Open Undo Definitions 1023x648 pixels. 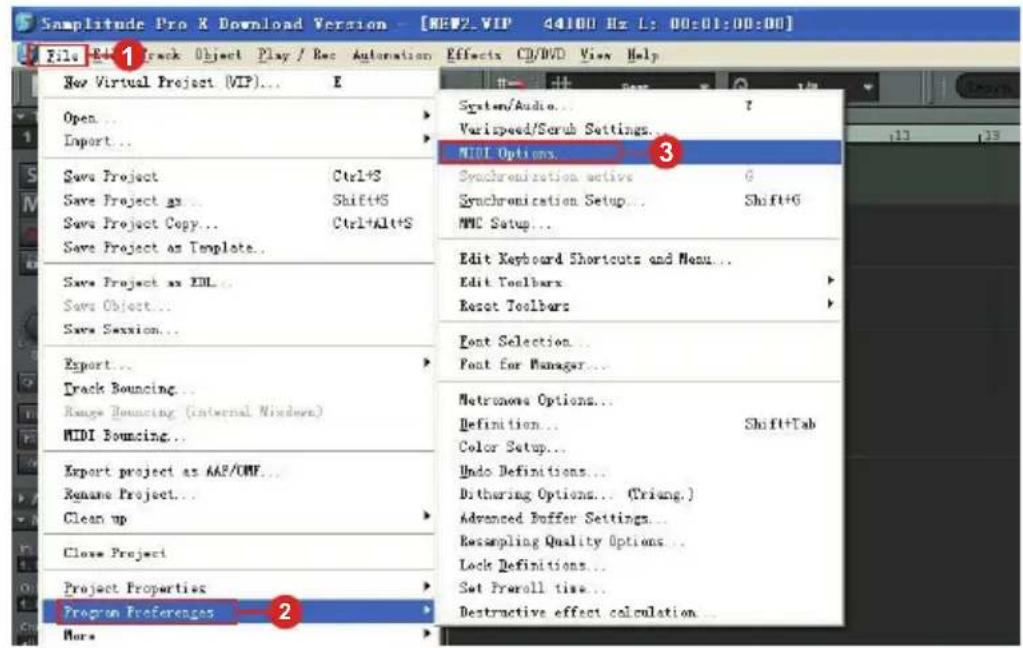641,471
